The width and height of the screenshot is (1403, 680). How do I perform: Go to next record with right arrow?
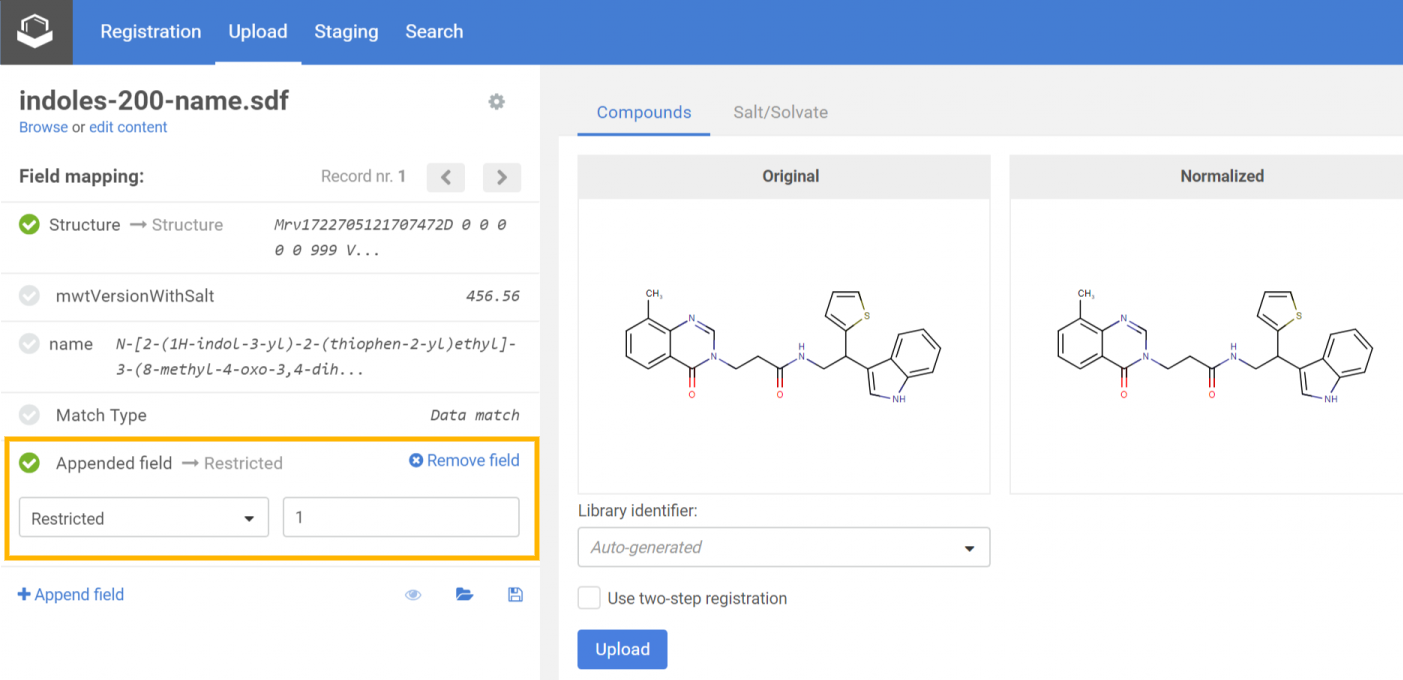[x=501, y=177]
